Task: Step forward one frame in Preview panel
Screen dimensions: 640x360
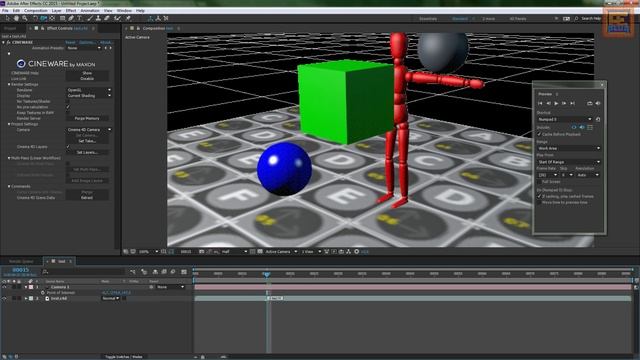Action: pyautogui.click(x=564, y=104)
